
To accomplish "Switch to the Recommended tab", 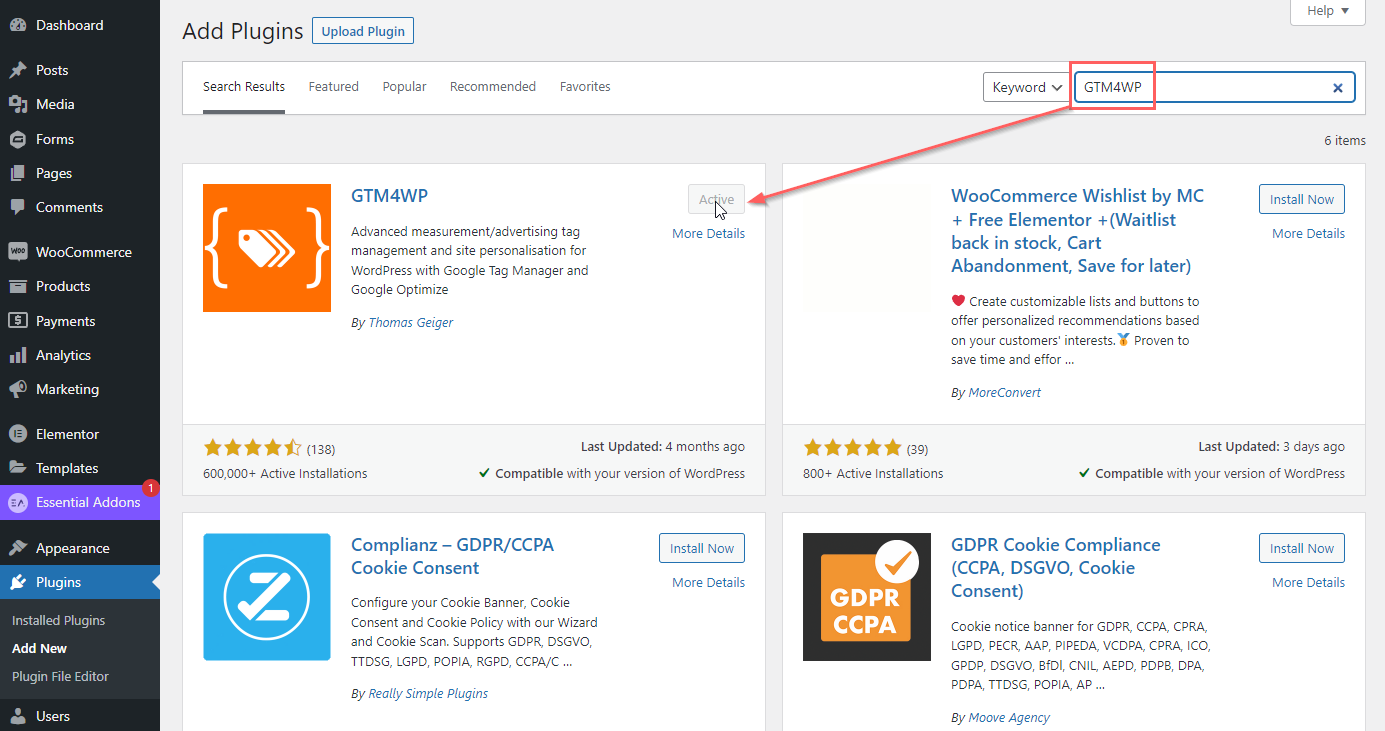I will point(493,87).
